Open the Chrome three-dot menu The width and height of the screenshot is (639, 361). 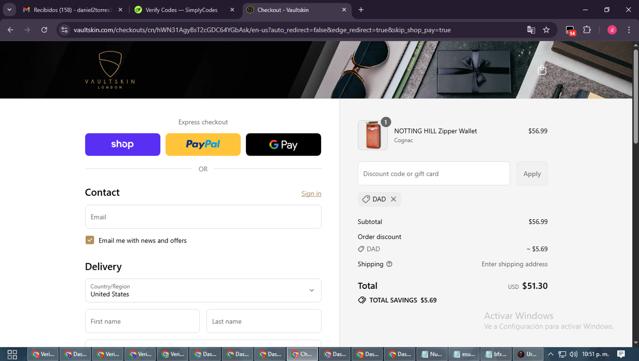pos(628,30)
